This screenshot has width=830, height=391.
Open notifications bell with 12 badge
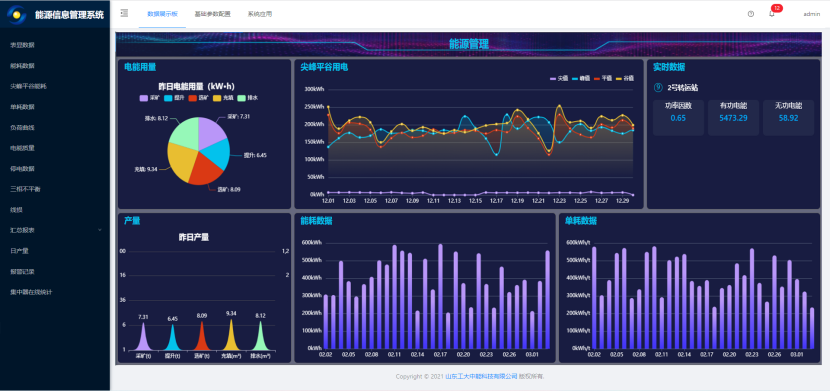coord(772,13)
